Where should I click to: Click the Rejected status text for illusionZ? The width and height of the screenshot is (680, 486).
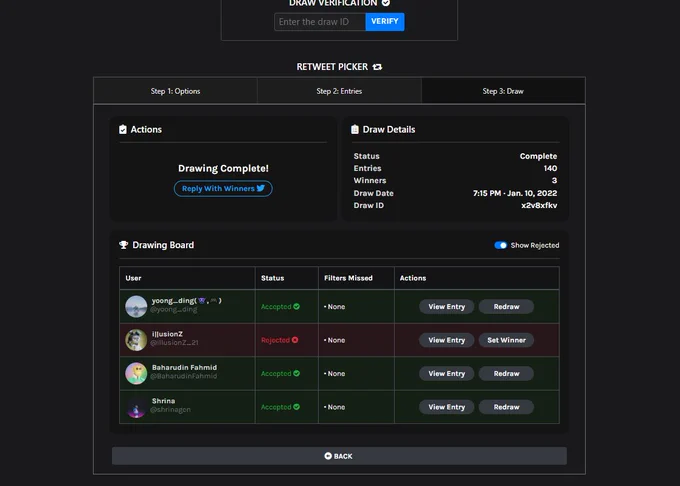tap(275, 340)
